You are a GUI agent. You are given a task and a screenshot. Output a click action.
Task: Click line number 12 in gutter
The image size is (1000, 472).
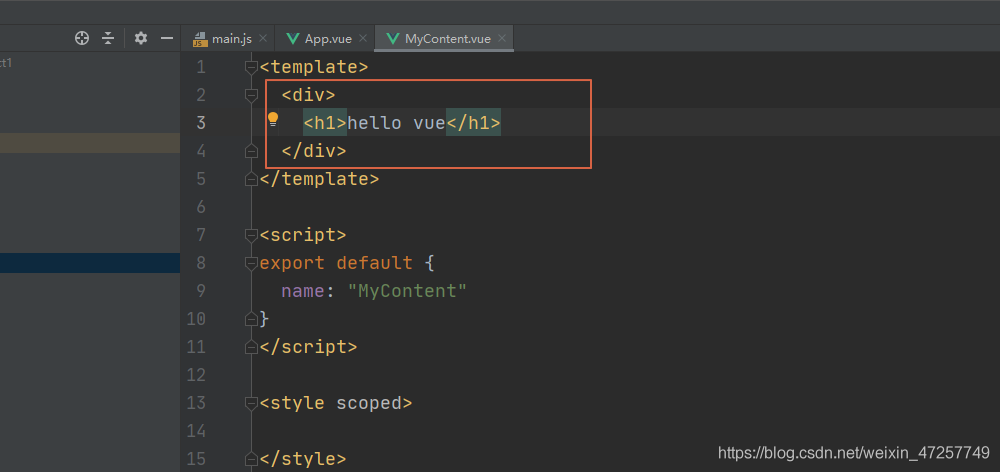[196, 375]
